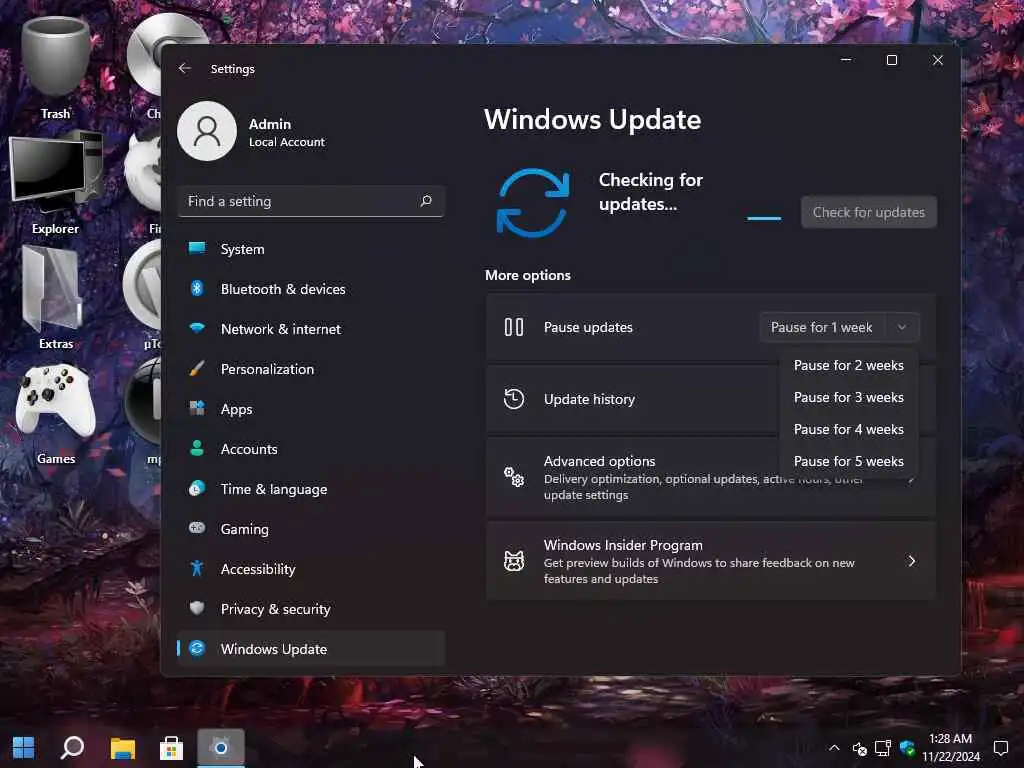Click the Check for updates button
Image resolution: width=1024 pixels, height=768 pixels.
(869, 212)
